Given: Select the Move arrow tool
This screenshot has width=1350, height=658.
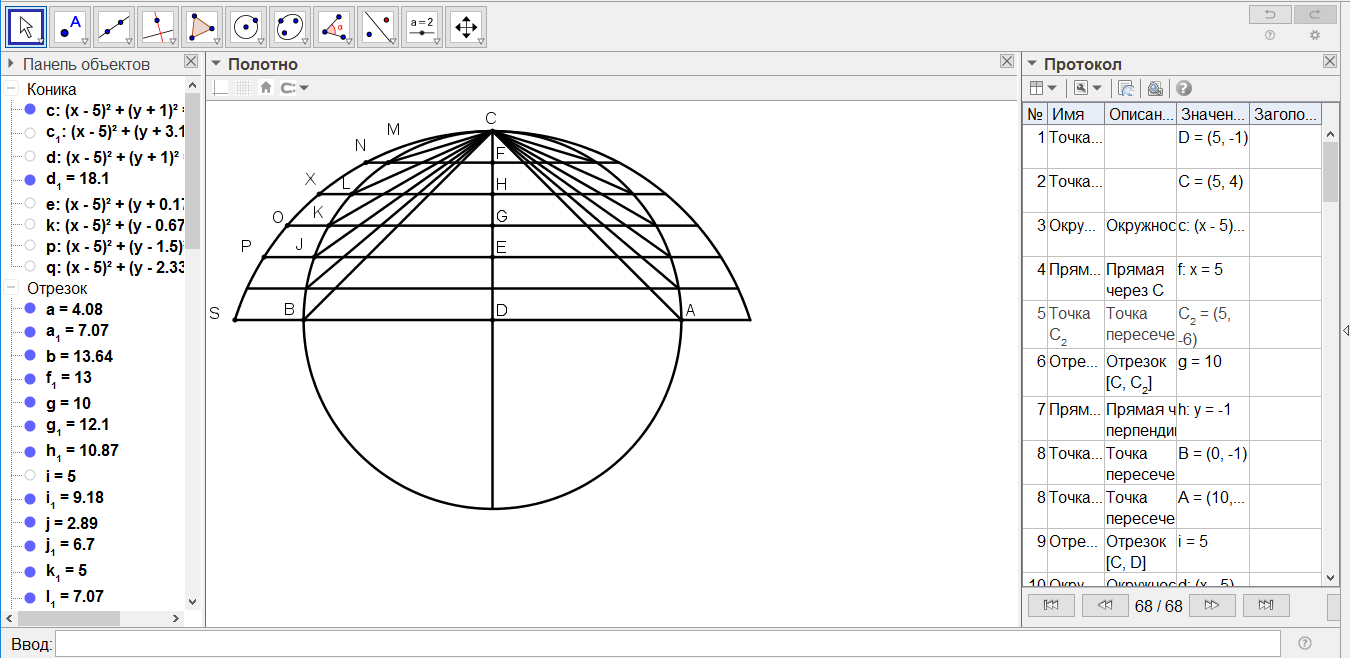Looking at the screenshot, I should (x=27, y=27).
